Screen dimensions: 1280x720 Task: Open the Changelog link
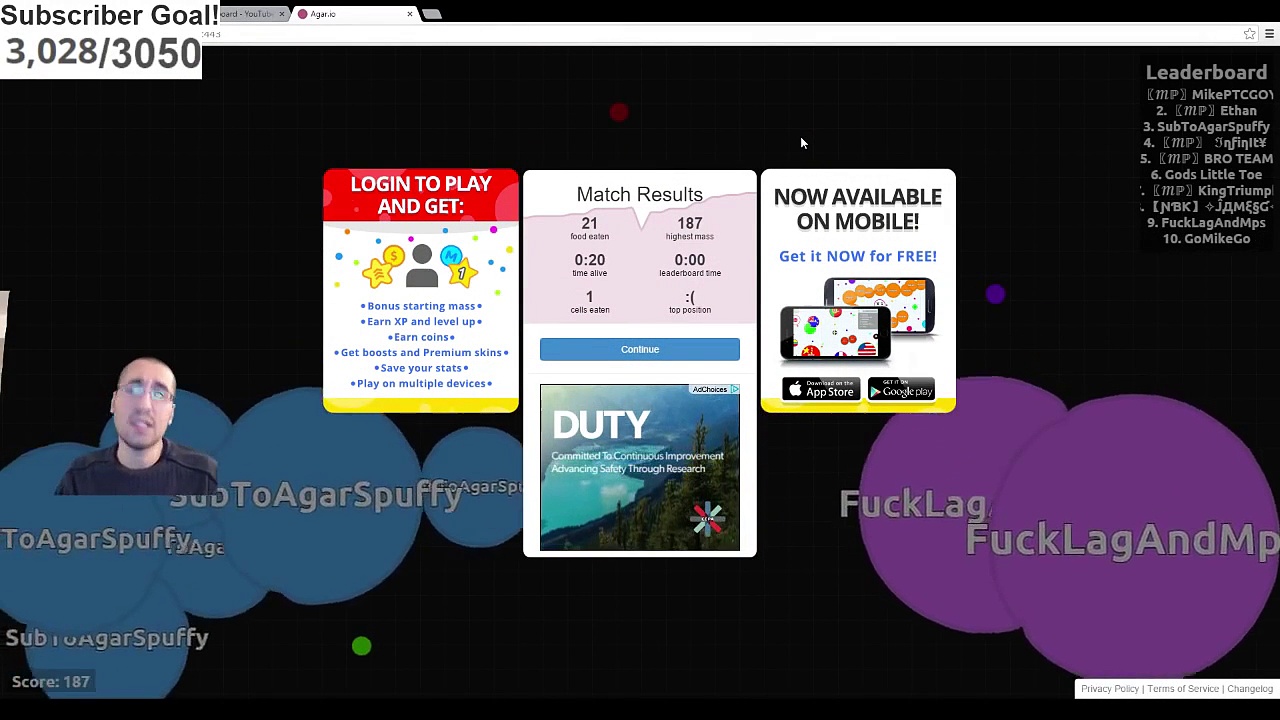pos(1250,689)
